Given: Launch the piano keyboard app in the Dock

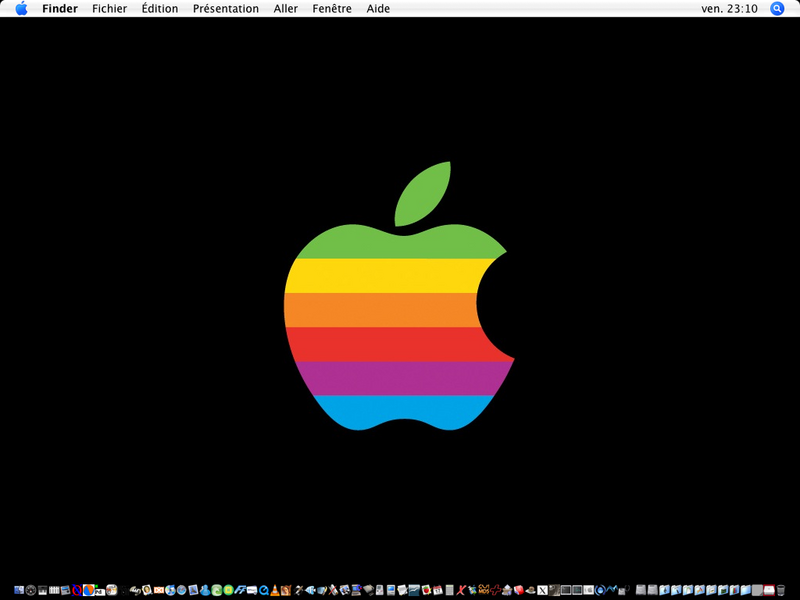Looking at the screenshot, I should (x=43, y=590).
